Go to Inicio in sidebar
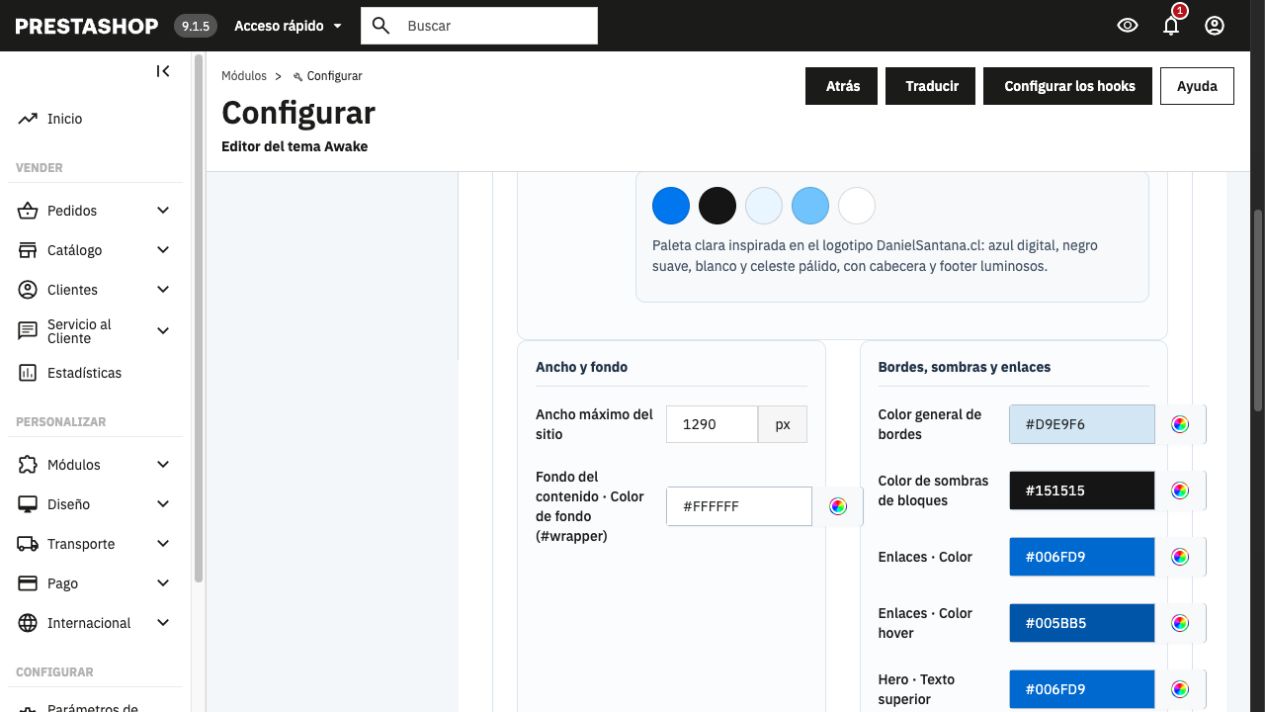This screenshot has height=712, width=1265. tap(65, 119)
